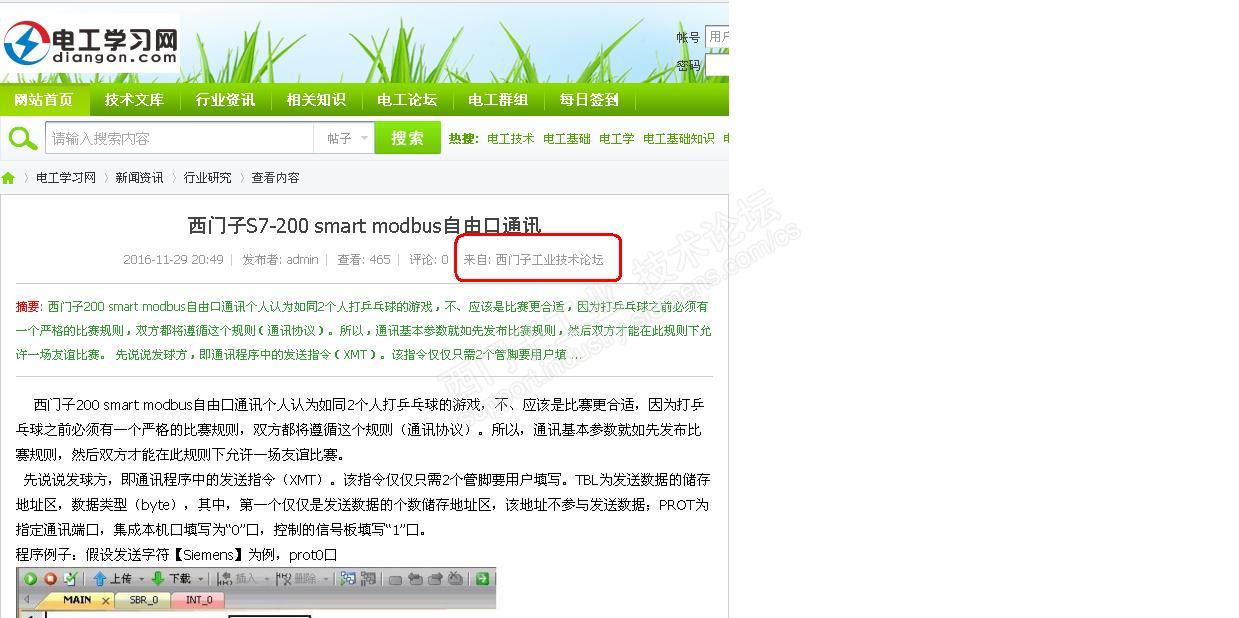Image resolution: width=1239 pixels, height=618 pixels.
Task: Click hot search link 电工学
Action: click(x=617, y=139)
